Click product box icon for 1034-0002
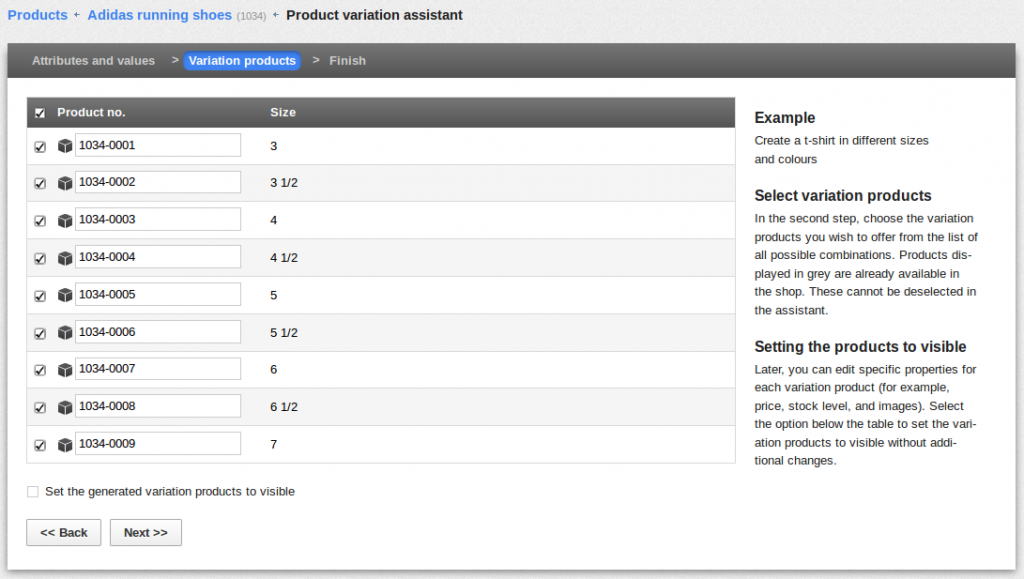The height and width of the screenshot is (579, 1024). [65, 183]
